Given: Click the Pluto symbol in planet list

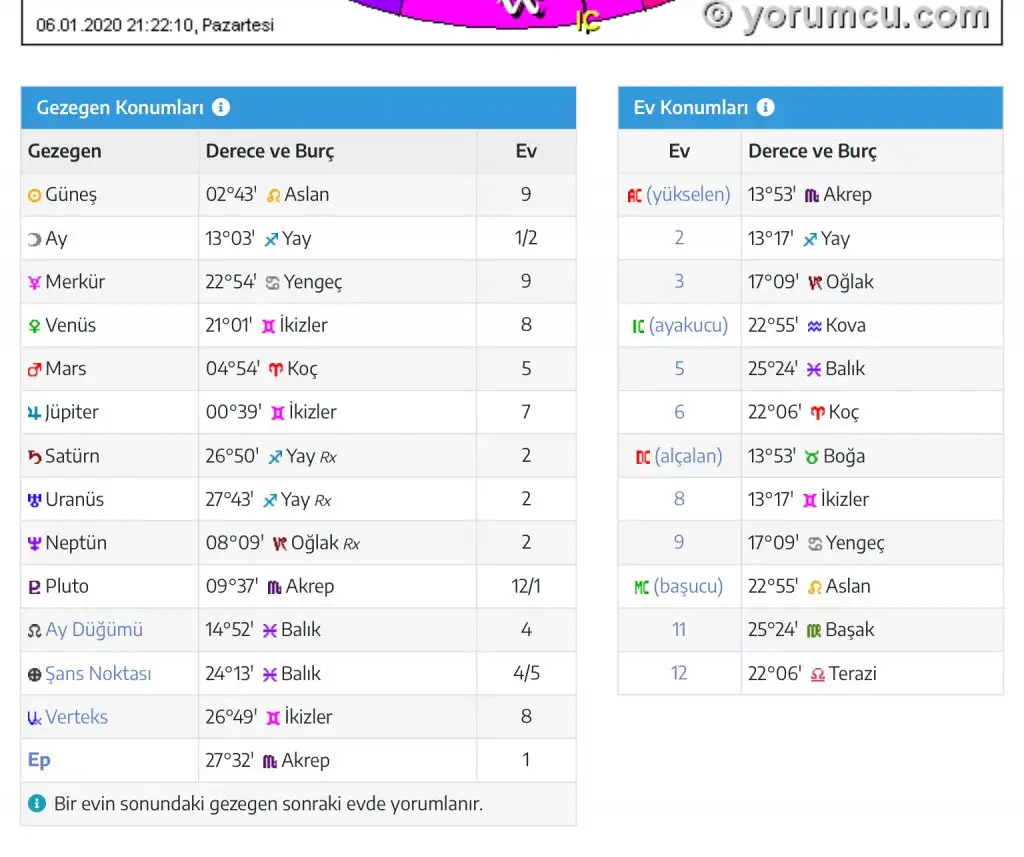Looking at the screenshot, I should (35, 587).
